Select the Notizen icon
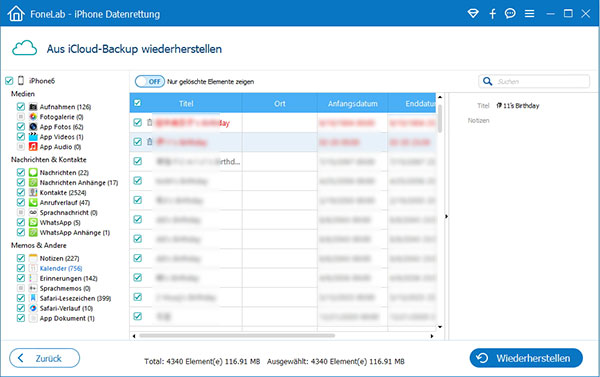The height and width of the screenshot is (377, 600). (x=33, y=258)
